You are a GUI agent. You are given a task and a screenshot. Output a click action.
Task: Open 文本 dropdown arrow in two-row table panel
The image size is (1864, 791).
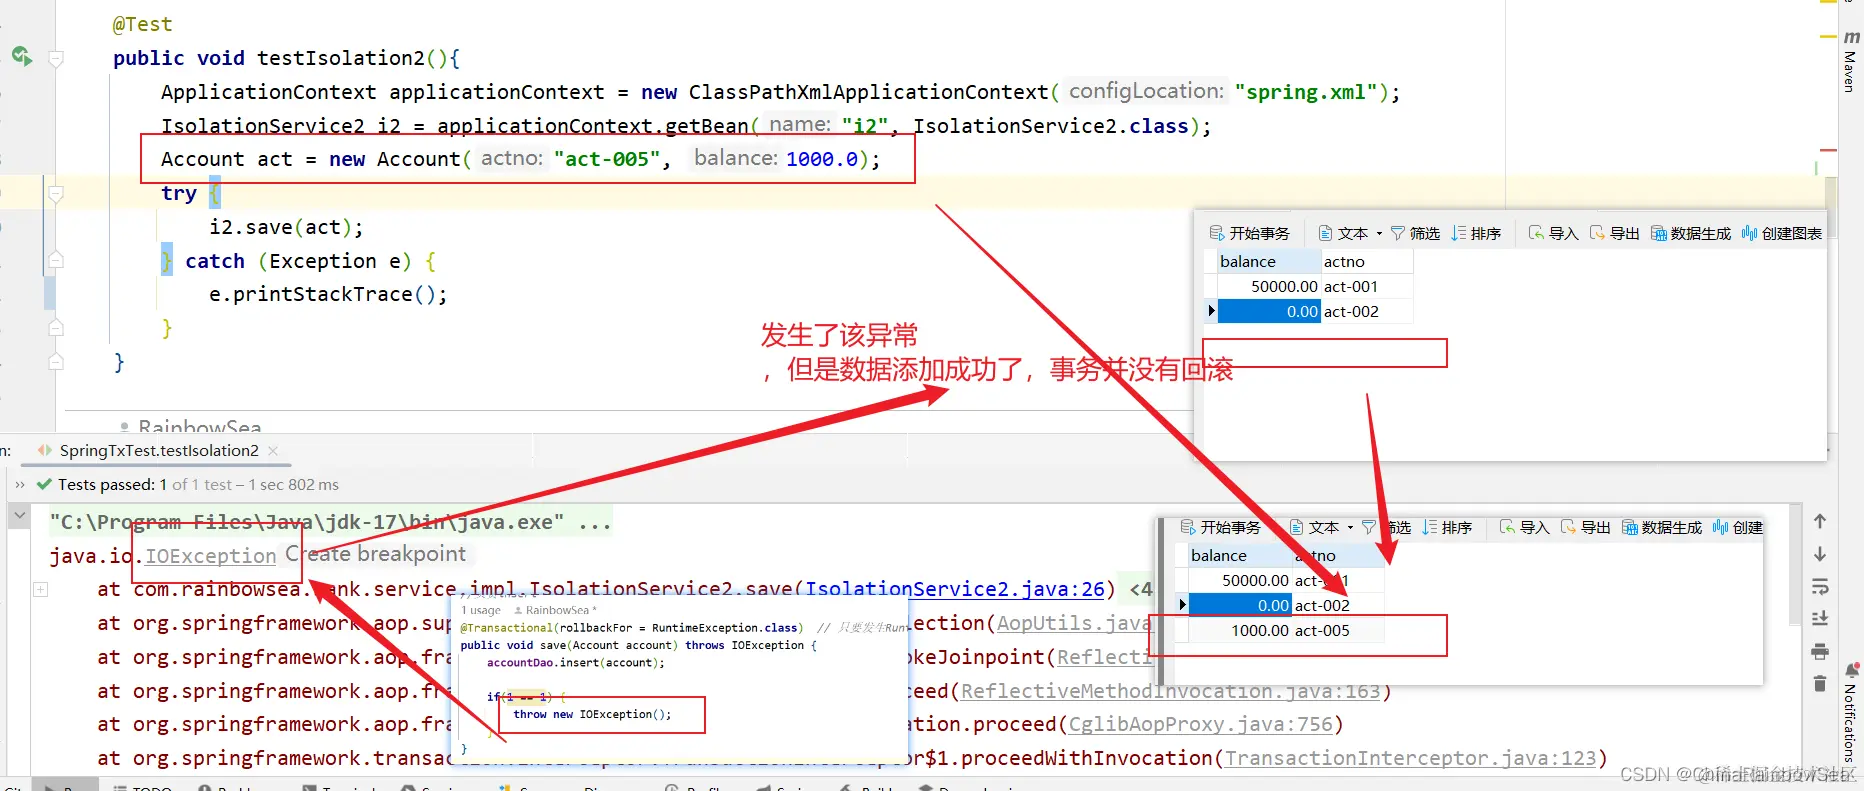point(1379,234)
